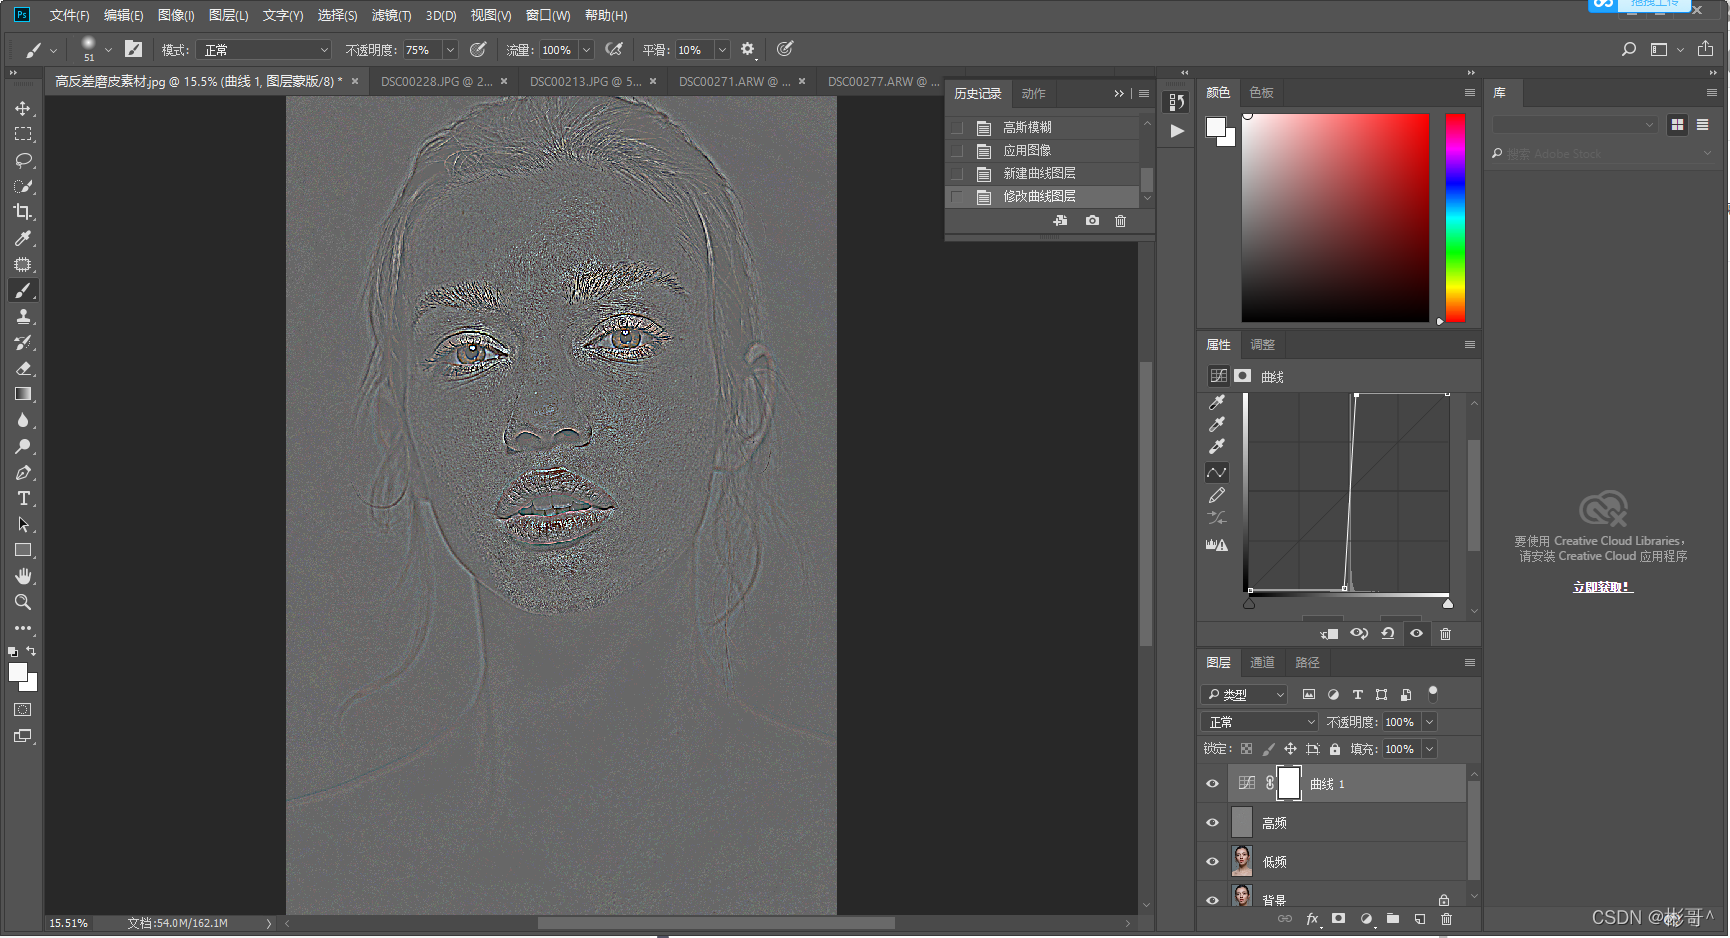Open the 滤镜(T) menu
Image resolution: width=1730 pixels, height=938 pixels.
pyautogui.click(x=391, y=16)
